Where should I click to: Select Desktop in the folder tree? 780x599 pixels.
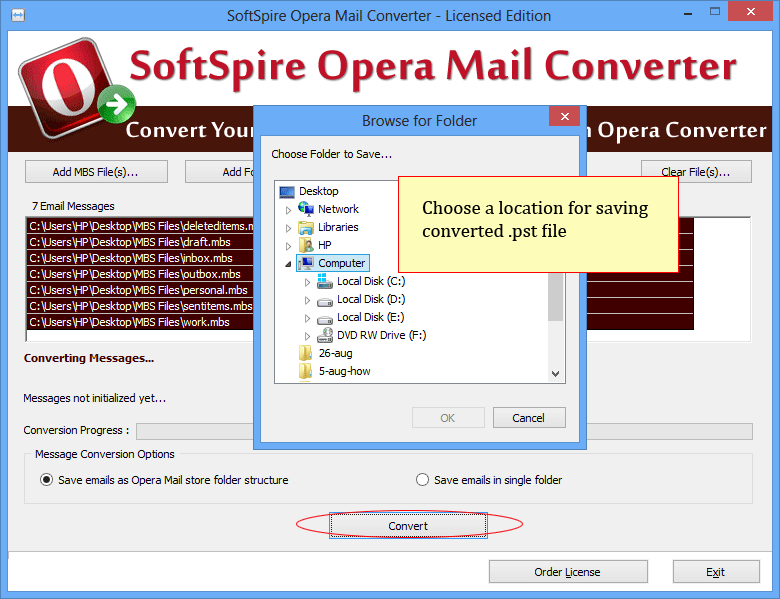point(318,191)
